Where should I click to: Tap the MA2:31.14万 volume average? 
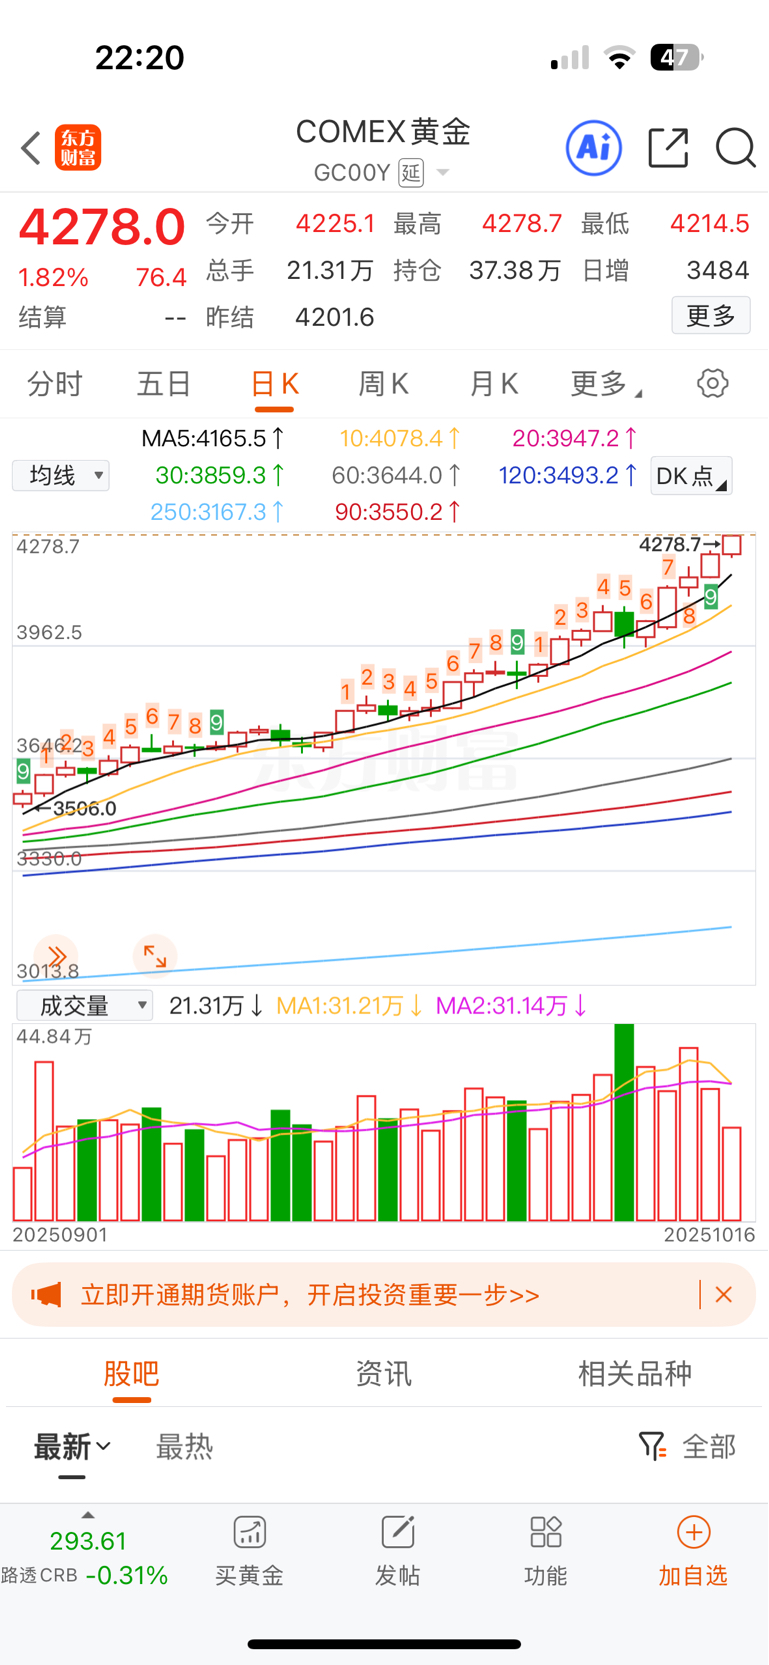pyautogui.click(x=511, y=1005)
